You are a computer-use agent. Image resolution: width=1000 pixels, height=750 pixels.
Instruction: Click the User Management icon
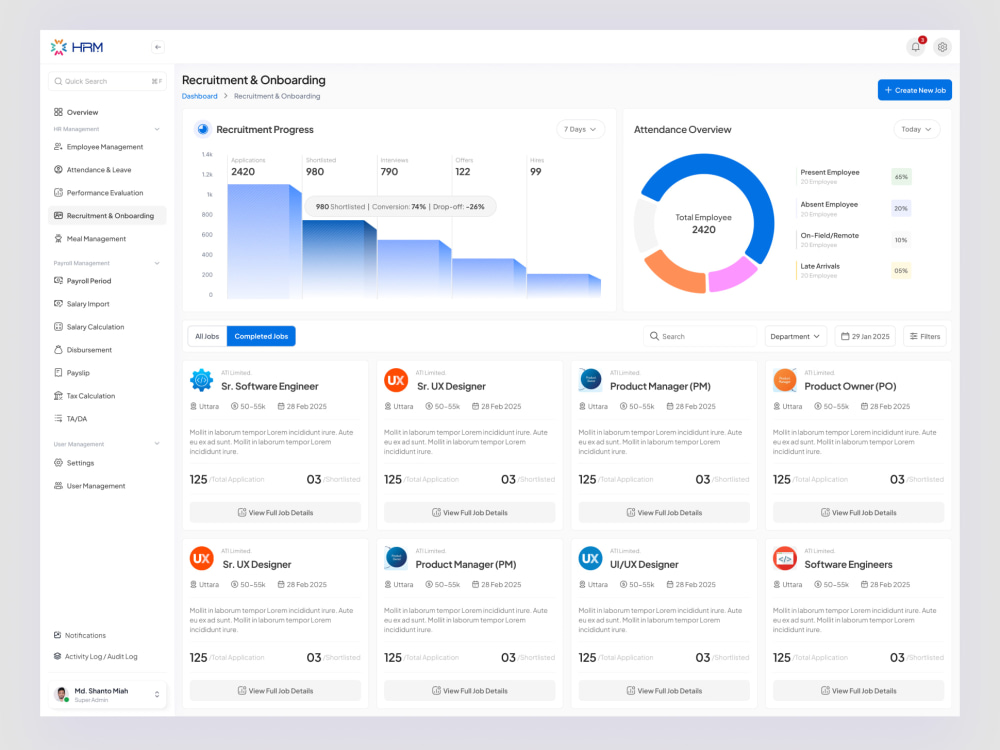pos(58,486)
